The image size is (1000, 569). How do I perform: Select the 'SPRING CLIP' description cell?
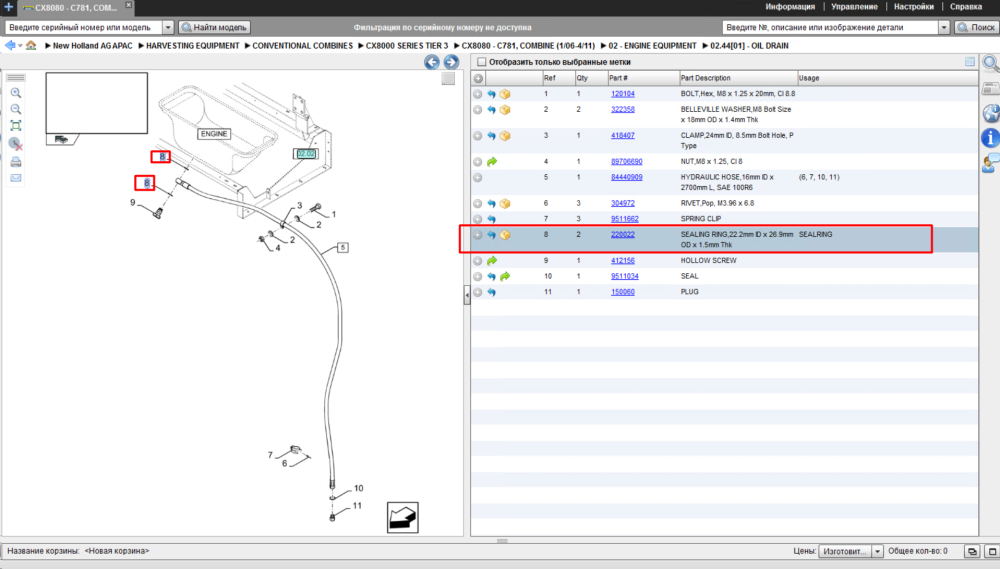click(700, 219)
